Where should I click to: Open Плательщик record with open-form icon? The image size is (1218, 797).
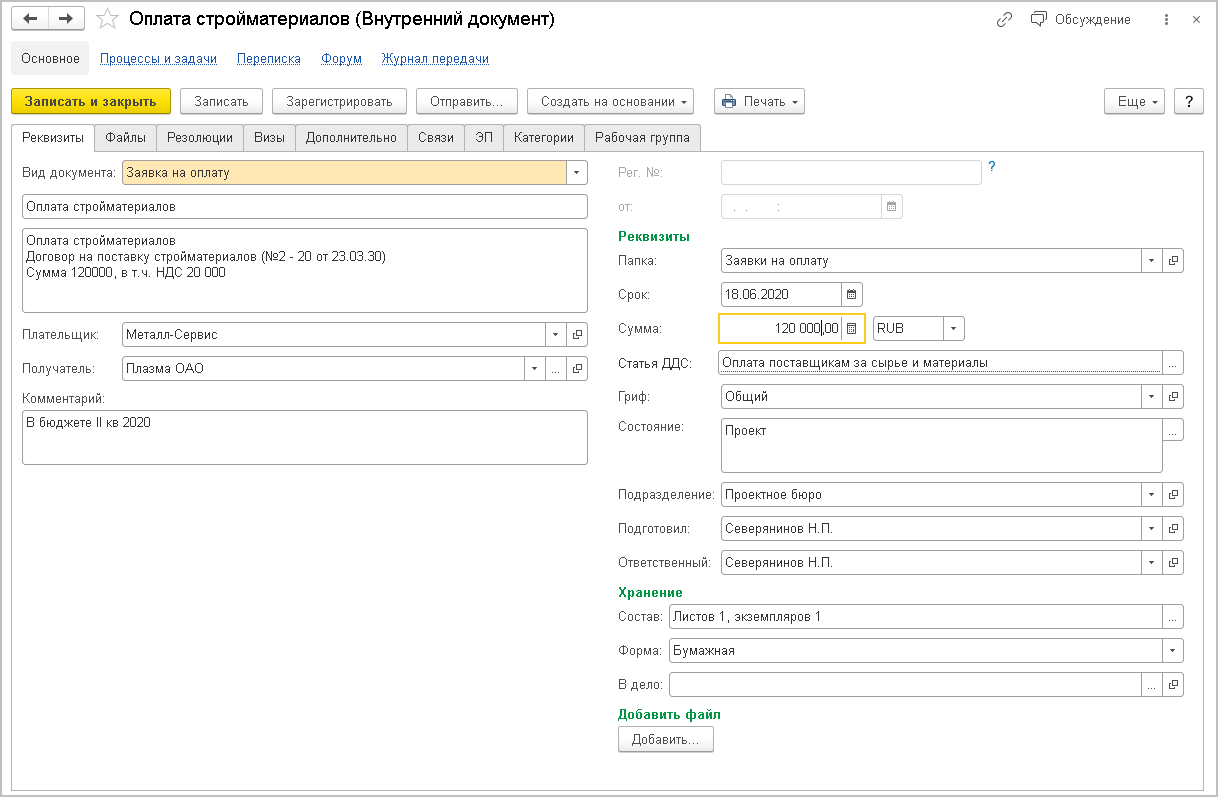click(x=577, y=335)
